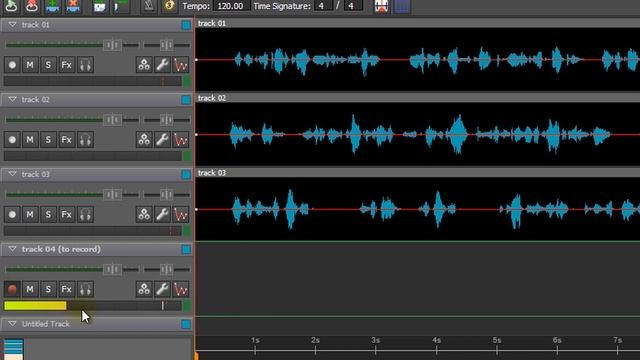Click the Time Signature numerator field
The image size is (640, 360).
[323, 6]
